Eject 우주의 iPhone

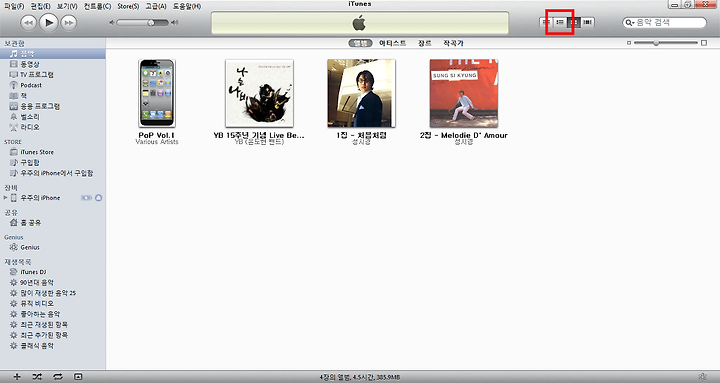(x=98, y=198)
